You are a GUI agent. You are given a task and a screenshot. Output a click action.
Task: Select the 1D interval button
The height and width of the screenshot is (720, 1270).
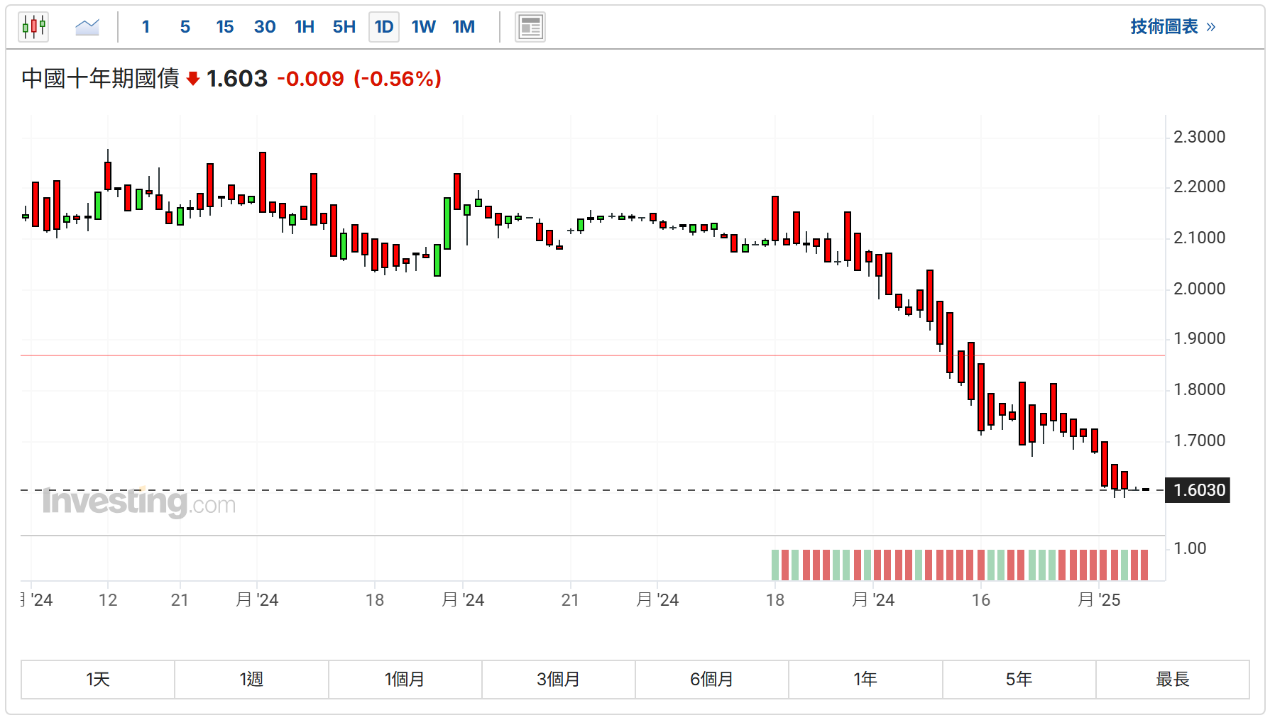pos(384,27)
